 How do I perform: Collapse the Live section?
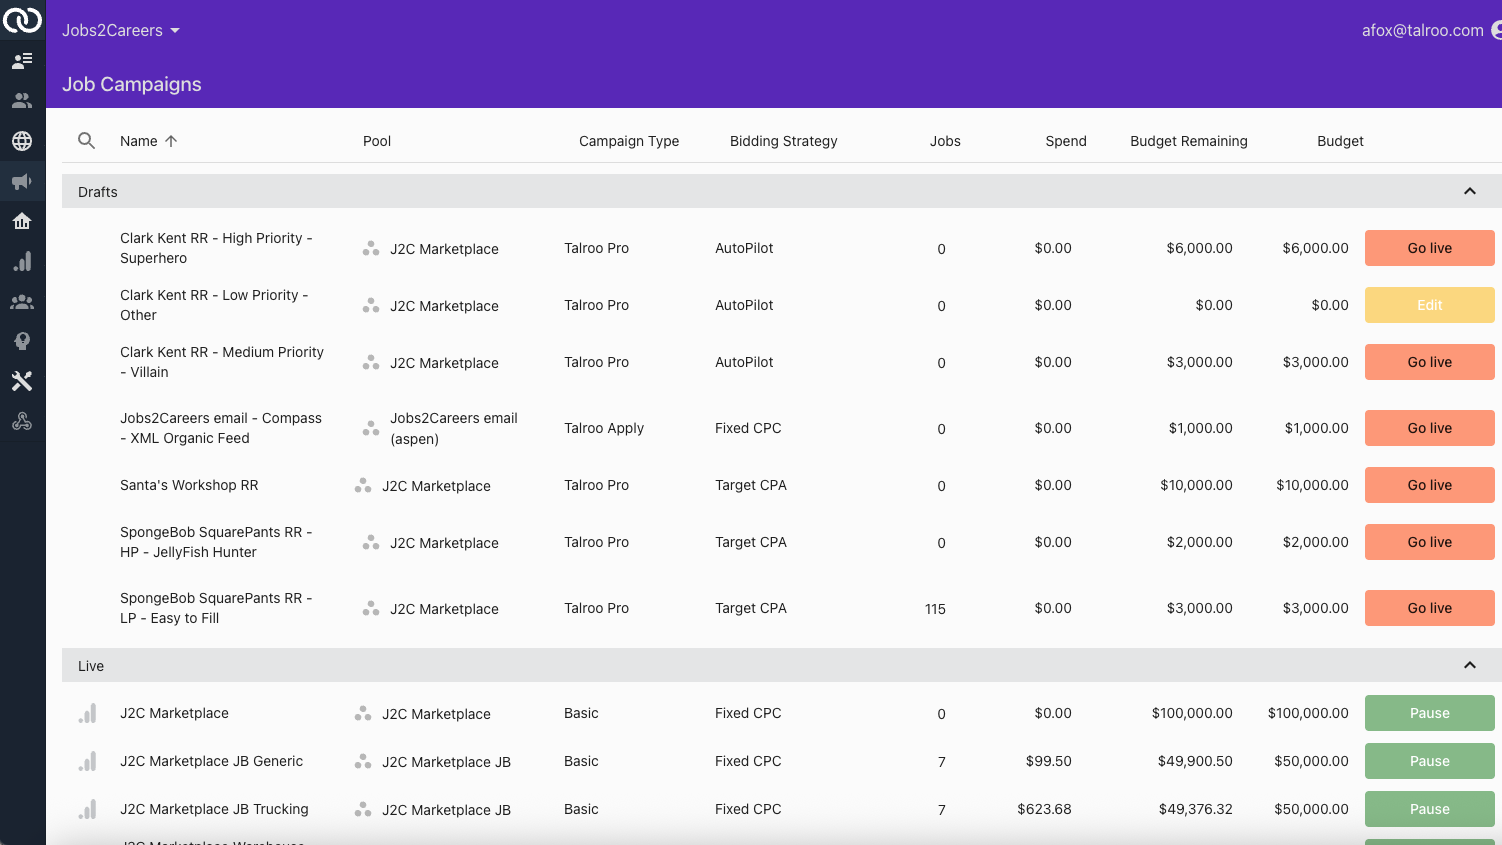1470,665
